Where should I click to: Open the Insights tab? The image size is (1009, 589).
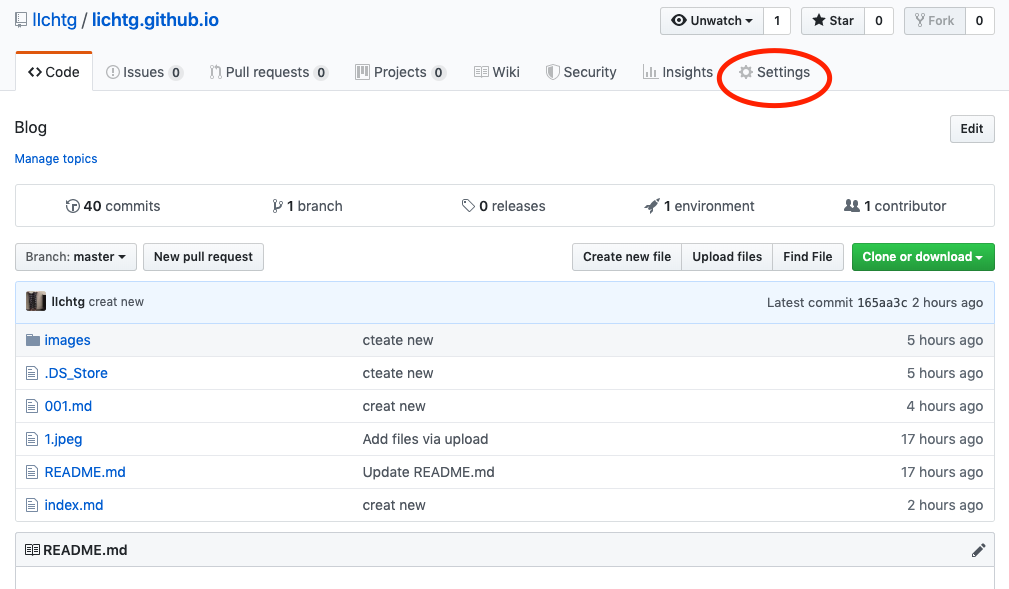(678, 72)
